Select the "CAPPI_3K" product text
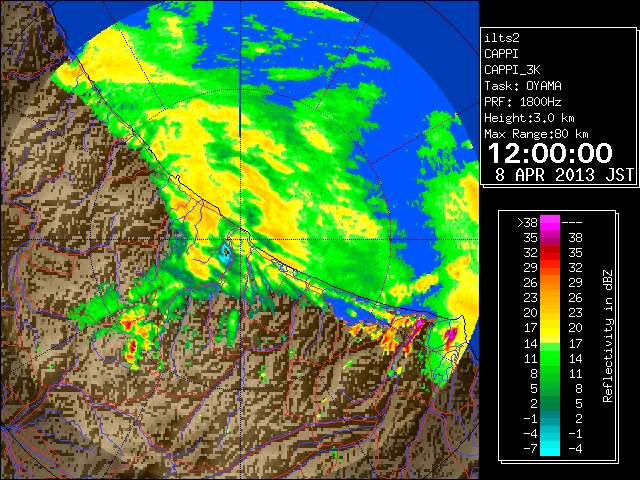640x480 pixels. point(512,70)
